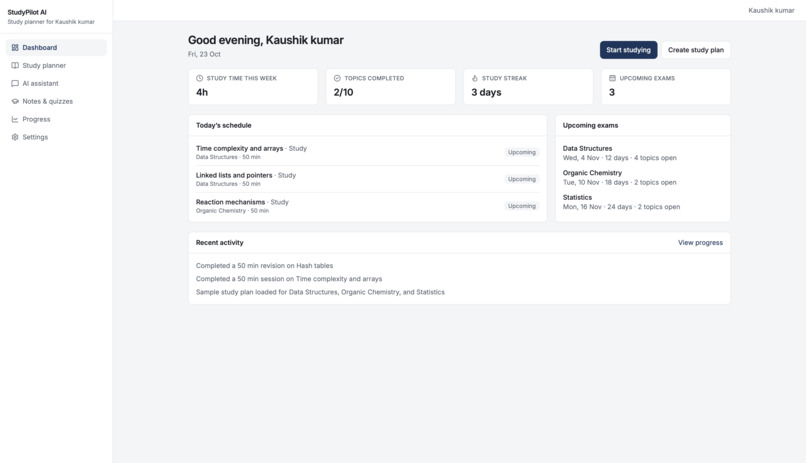Image resolution: width=806 pixels, height=463 pixels.
Task: Follow the View progress link
Action: pos(700,243)
